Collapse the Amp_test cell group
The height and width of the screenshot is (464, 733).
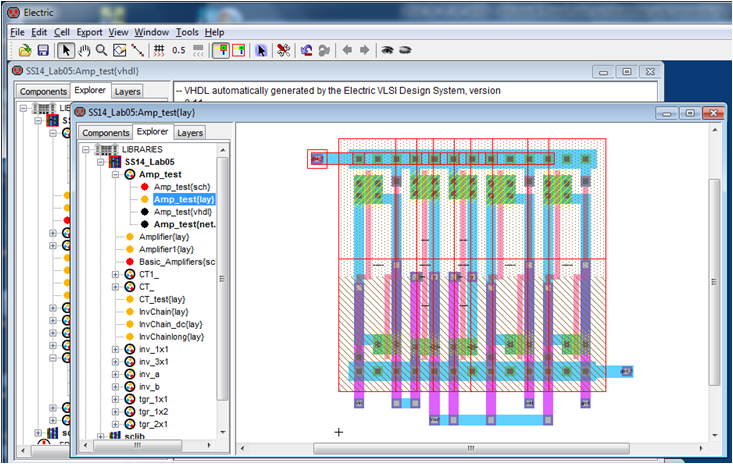(x=115, y=174)
